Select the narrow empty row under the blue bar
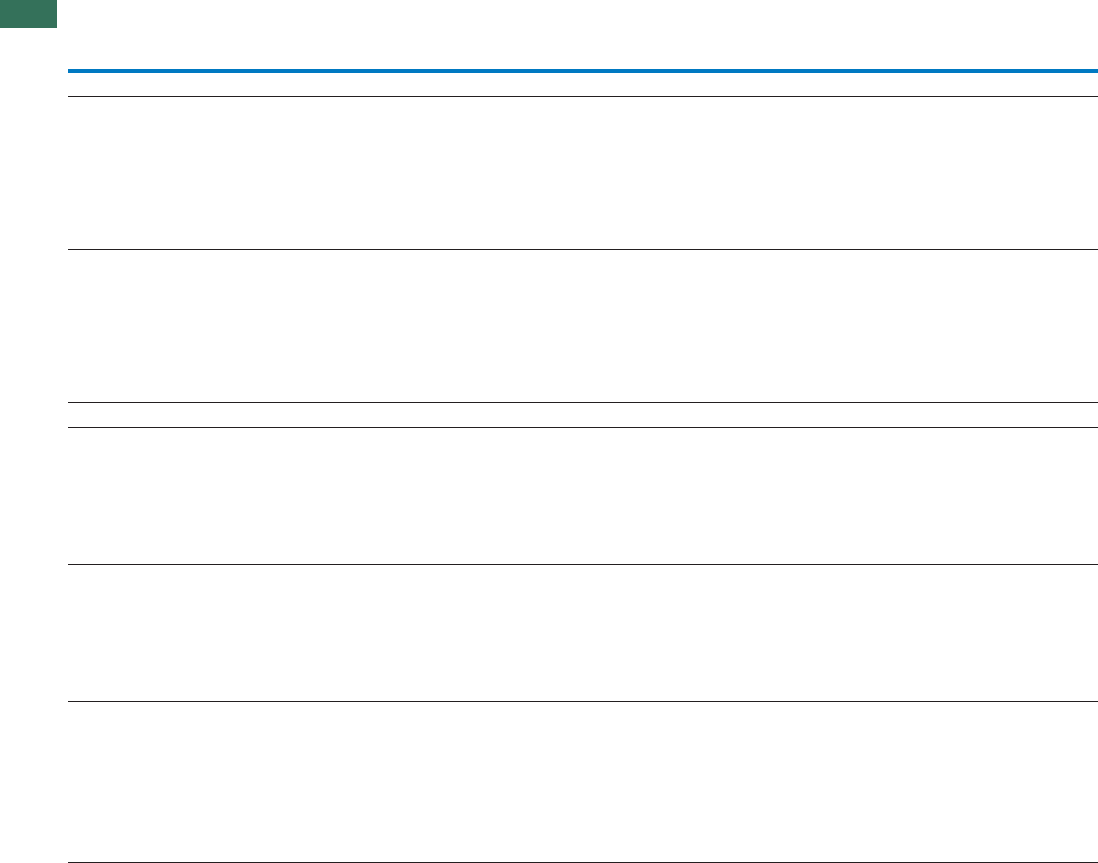Image resolution: width=1098 pixels, height=863 pixels. [x=582, y=84]
